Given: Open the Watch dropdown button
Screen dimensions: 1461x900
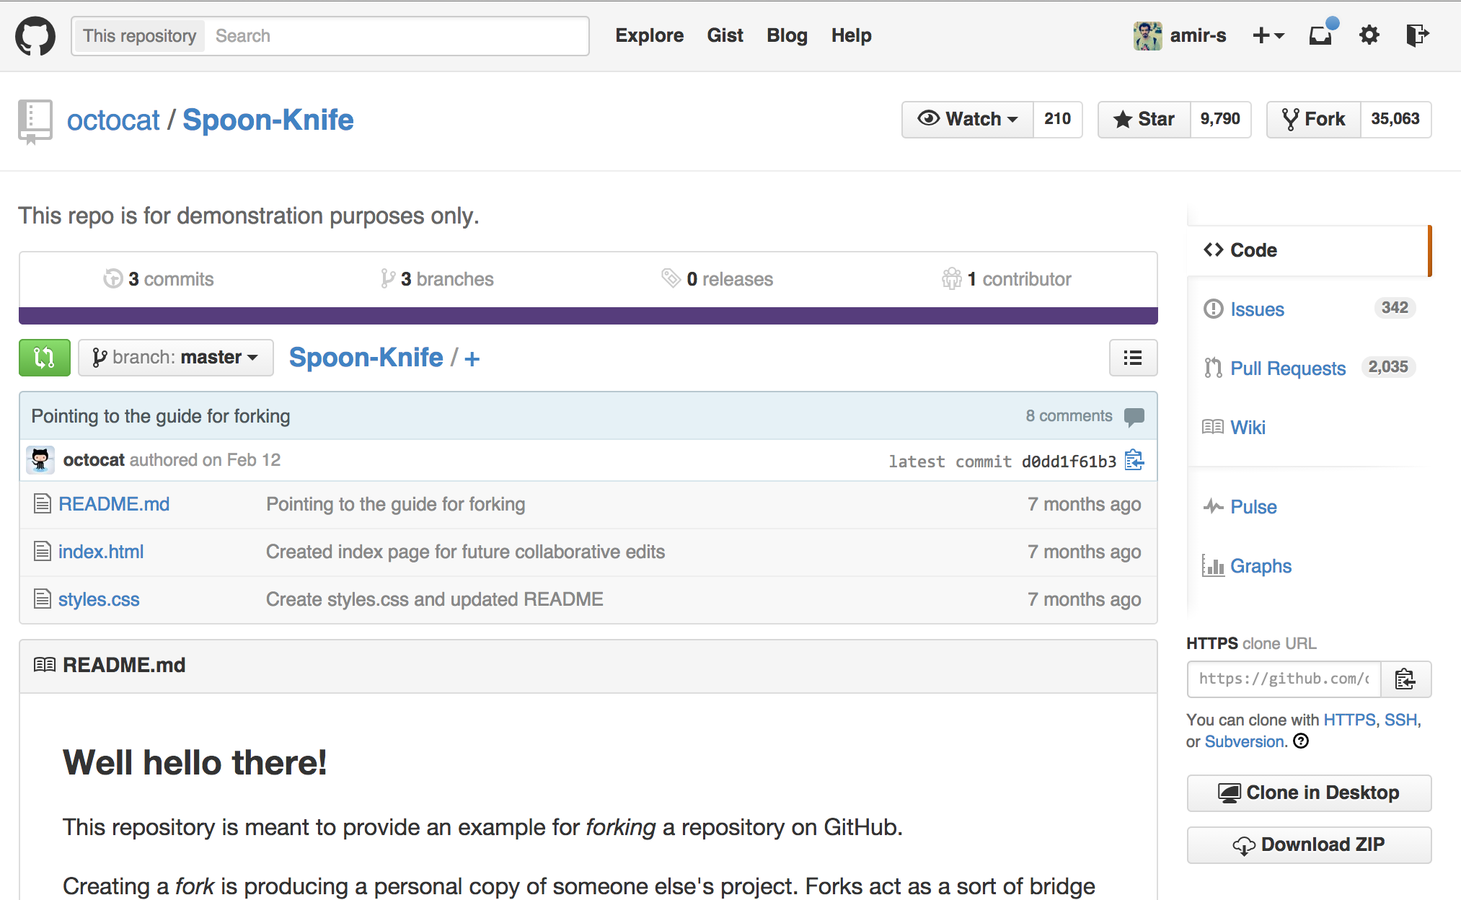Looking at the screenshot, I should [x=967, y=119].
